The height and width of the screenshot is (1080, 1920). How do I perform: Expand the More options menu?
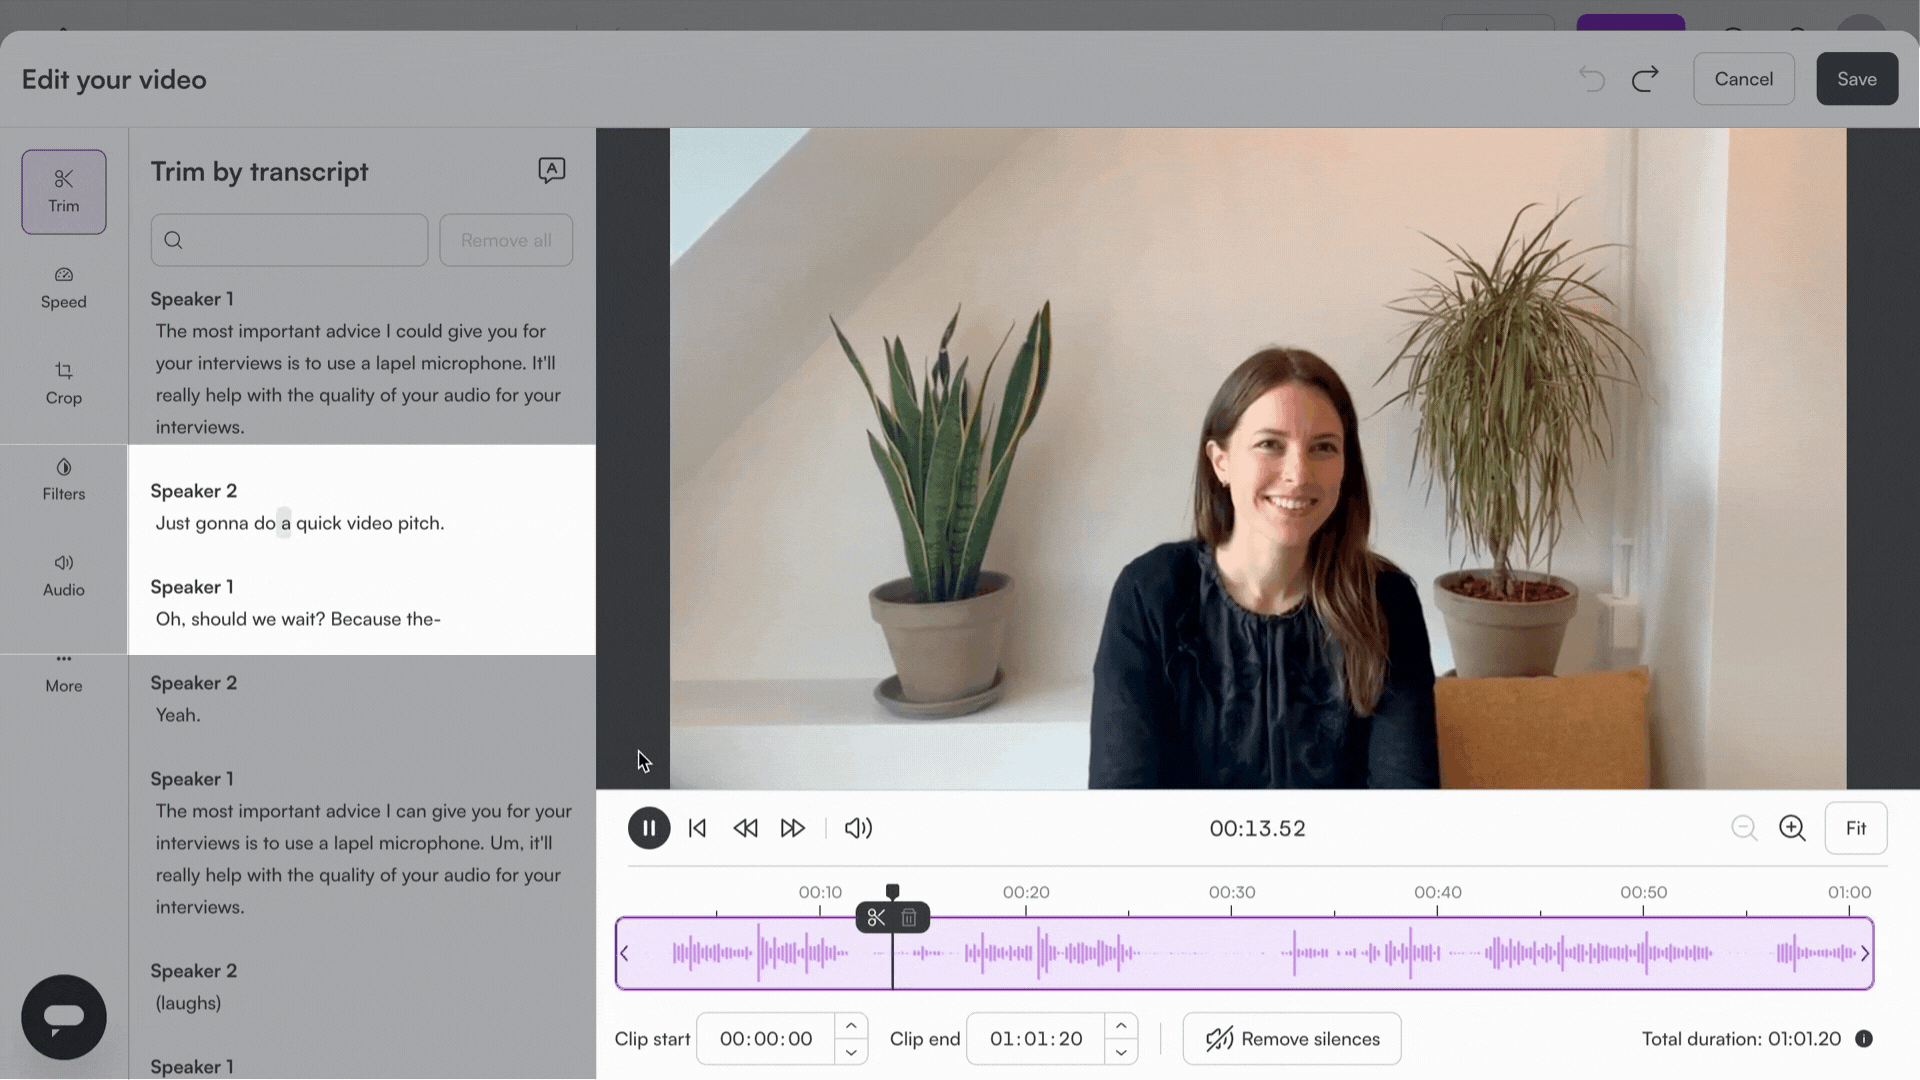(x=64, y=671)
